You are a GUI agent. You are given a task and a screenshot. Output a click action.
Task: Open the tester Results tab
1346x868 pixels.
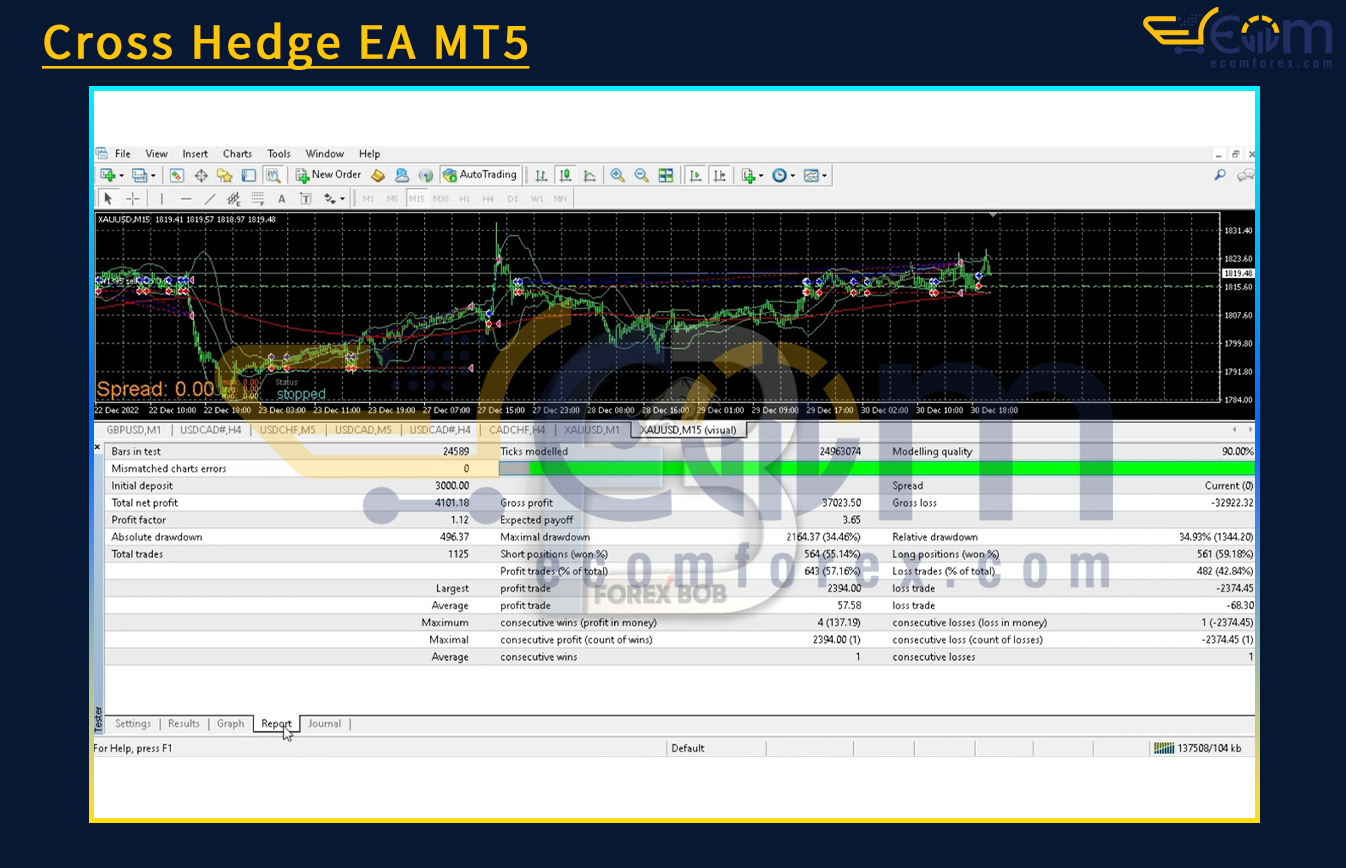[x=184, y=724]
